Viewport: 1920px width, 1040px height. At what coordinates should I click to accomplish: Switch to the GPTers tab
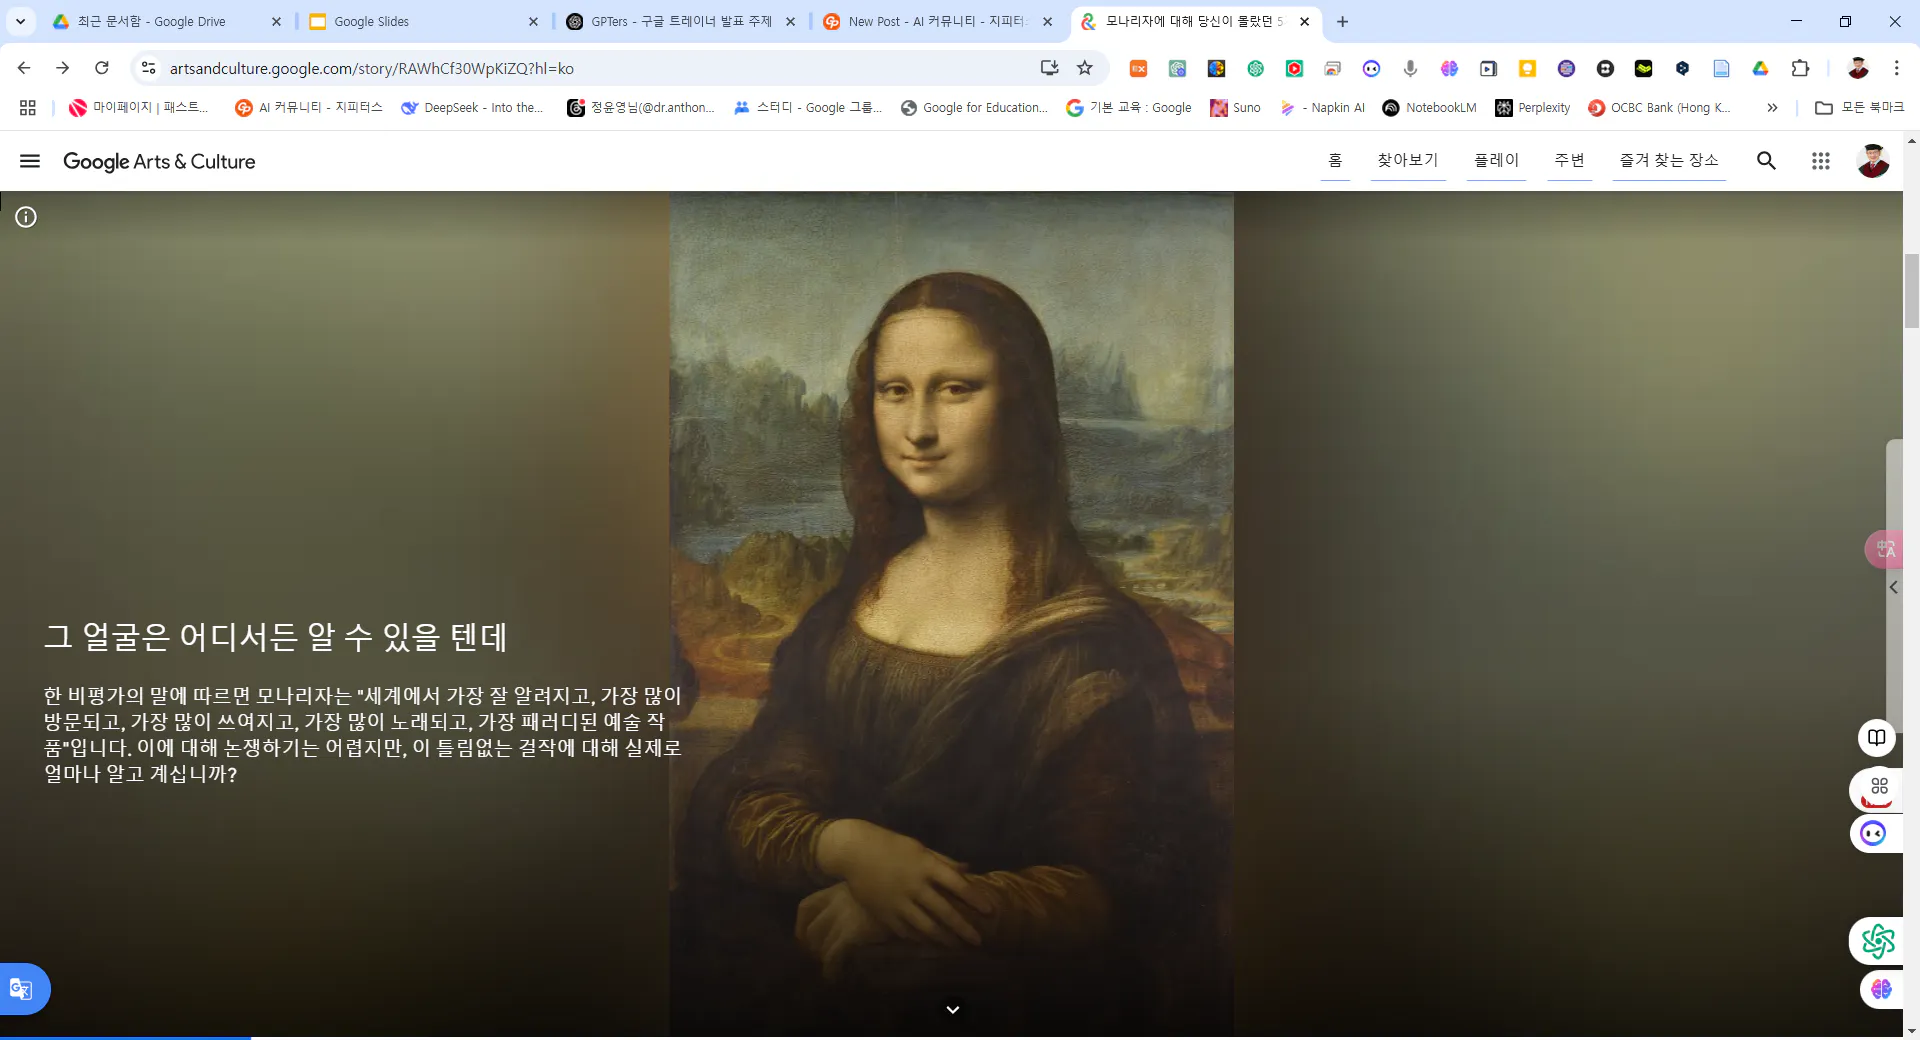(680, 21)
